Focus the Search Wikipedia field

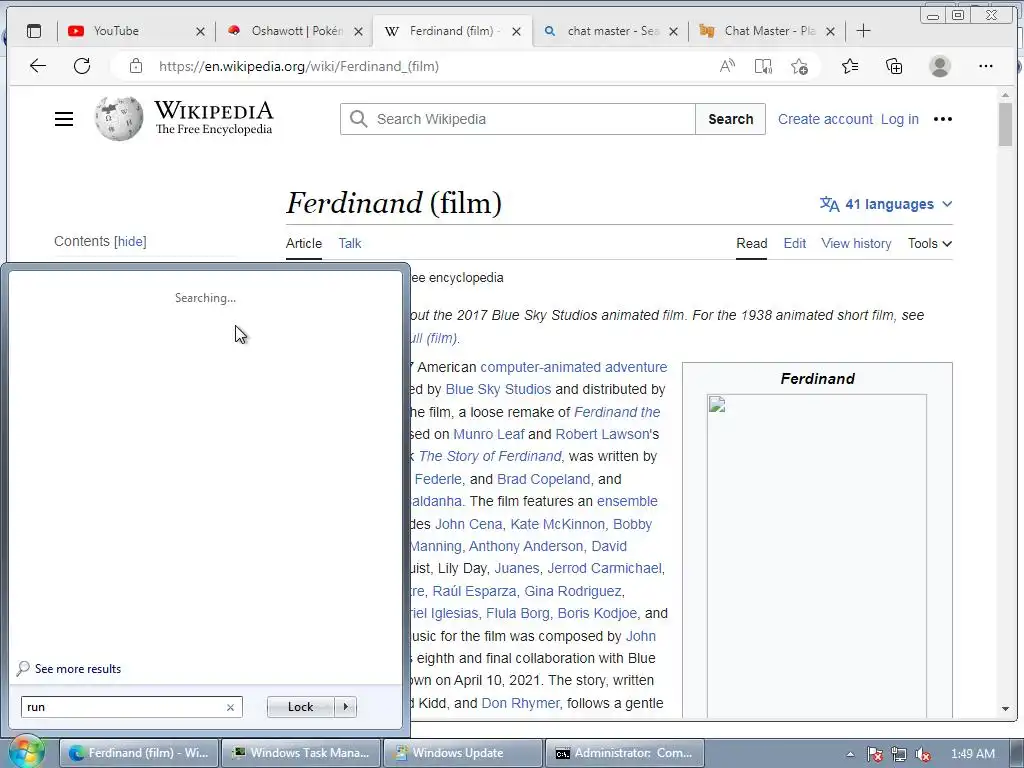point(517,119)
